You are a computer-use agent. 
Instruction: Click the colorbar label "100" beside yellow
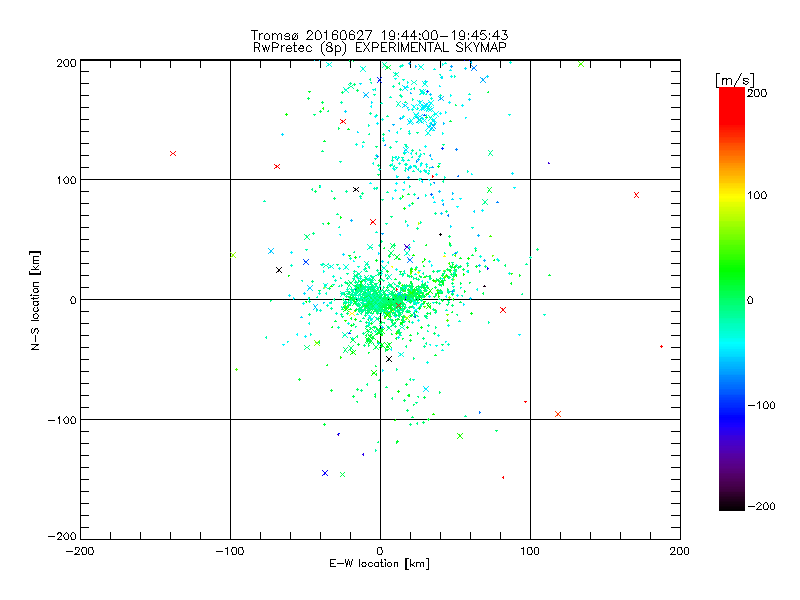[x=757, y=195]
